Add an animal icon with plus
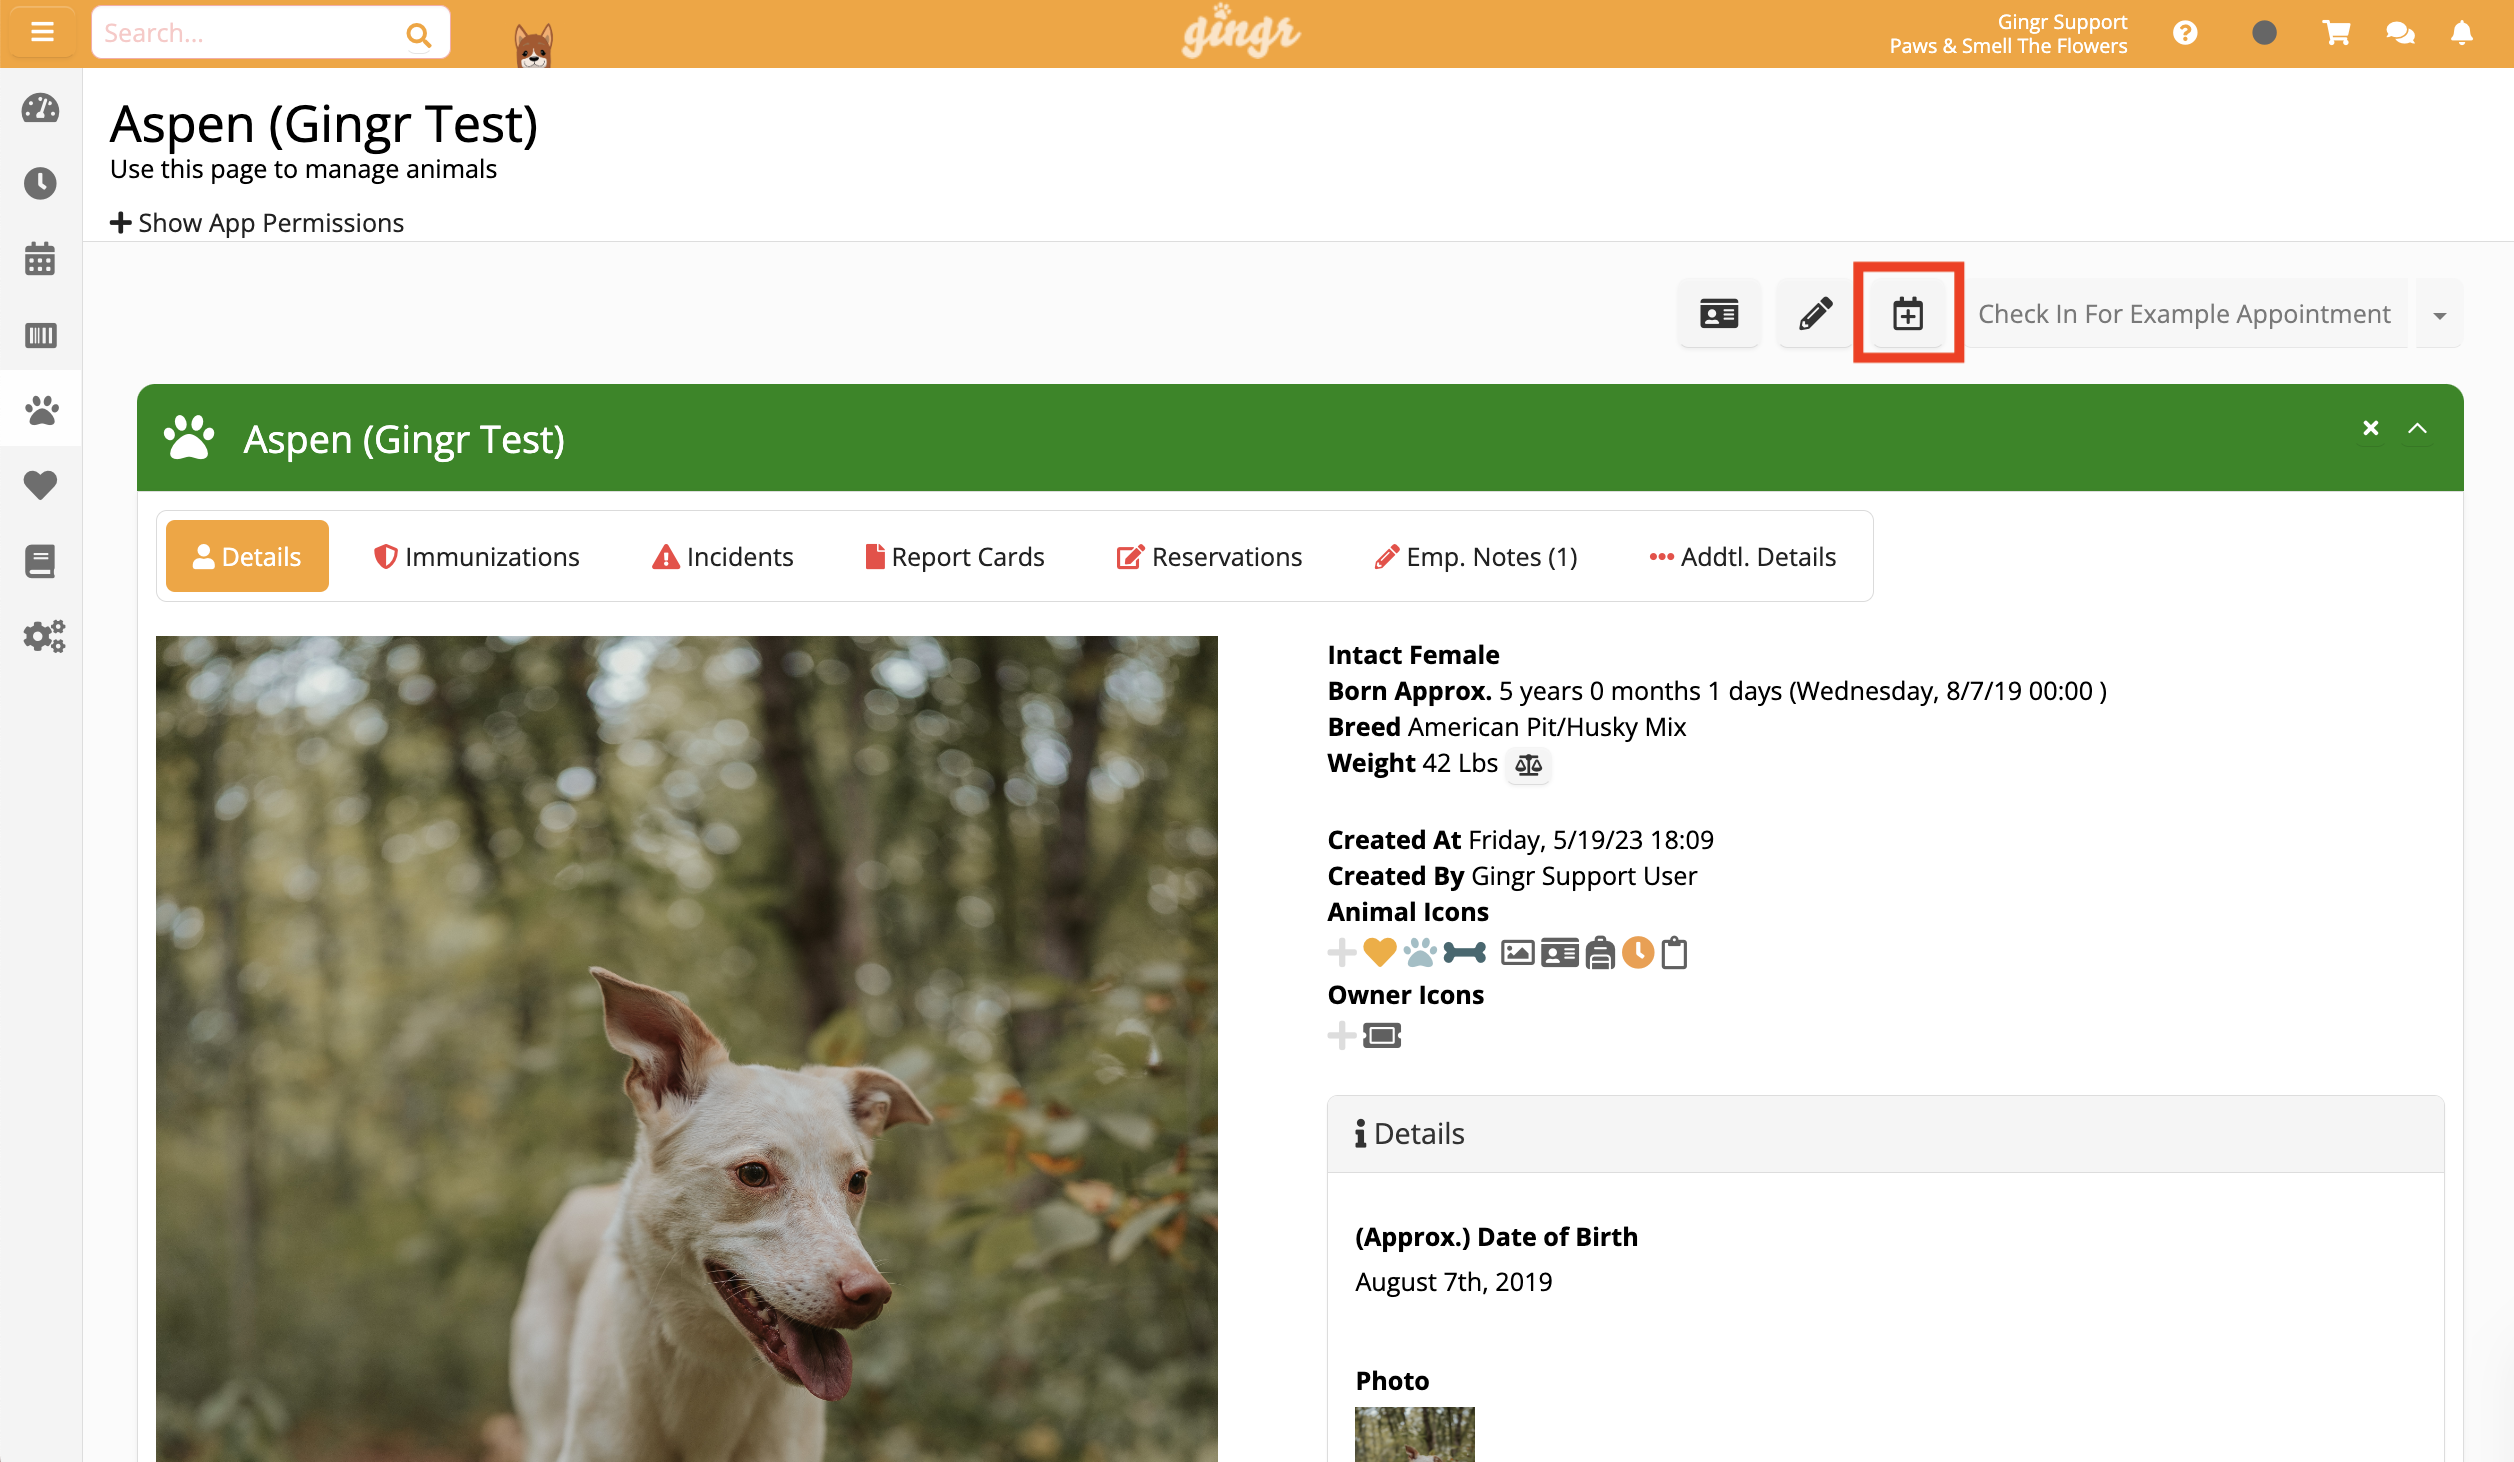2514x1462 pixels. [x=1341, y=953]
